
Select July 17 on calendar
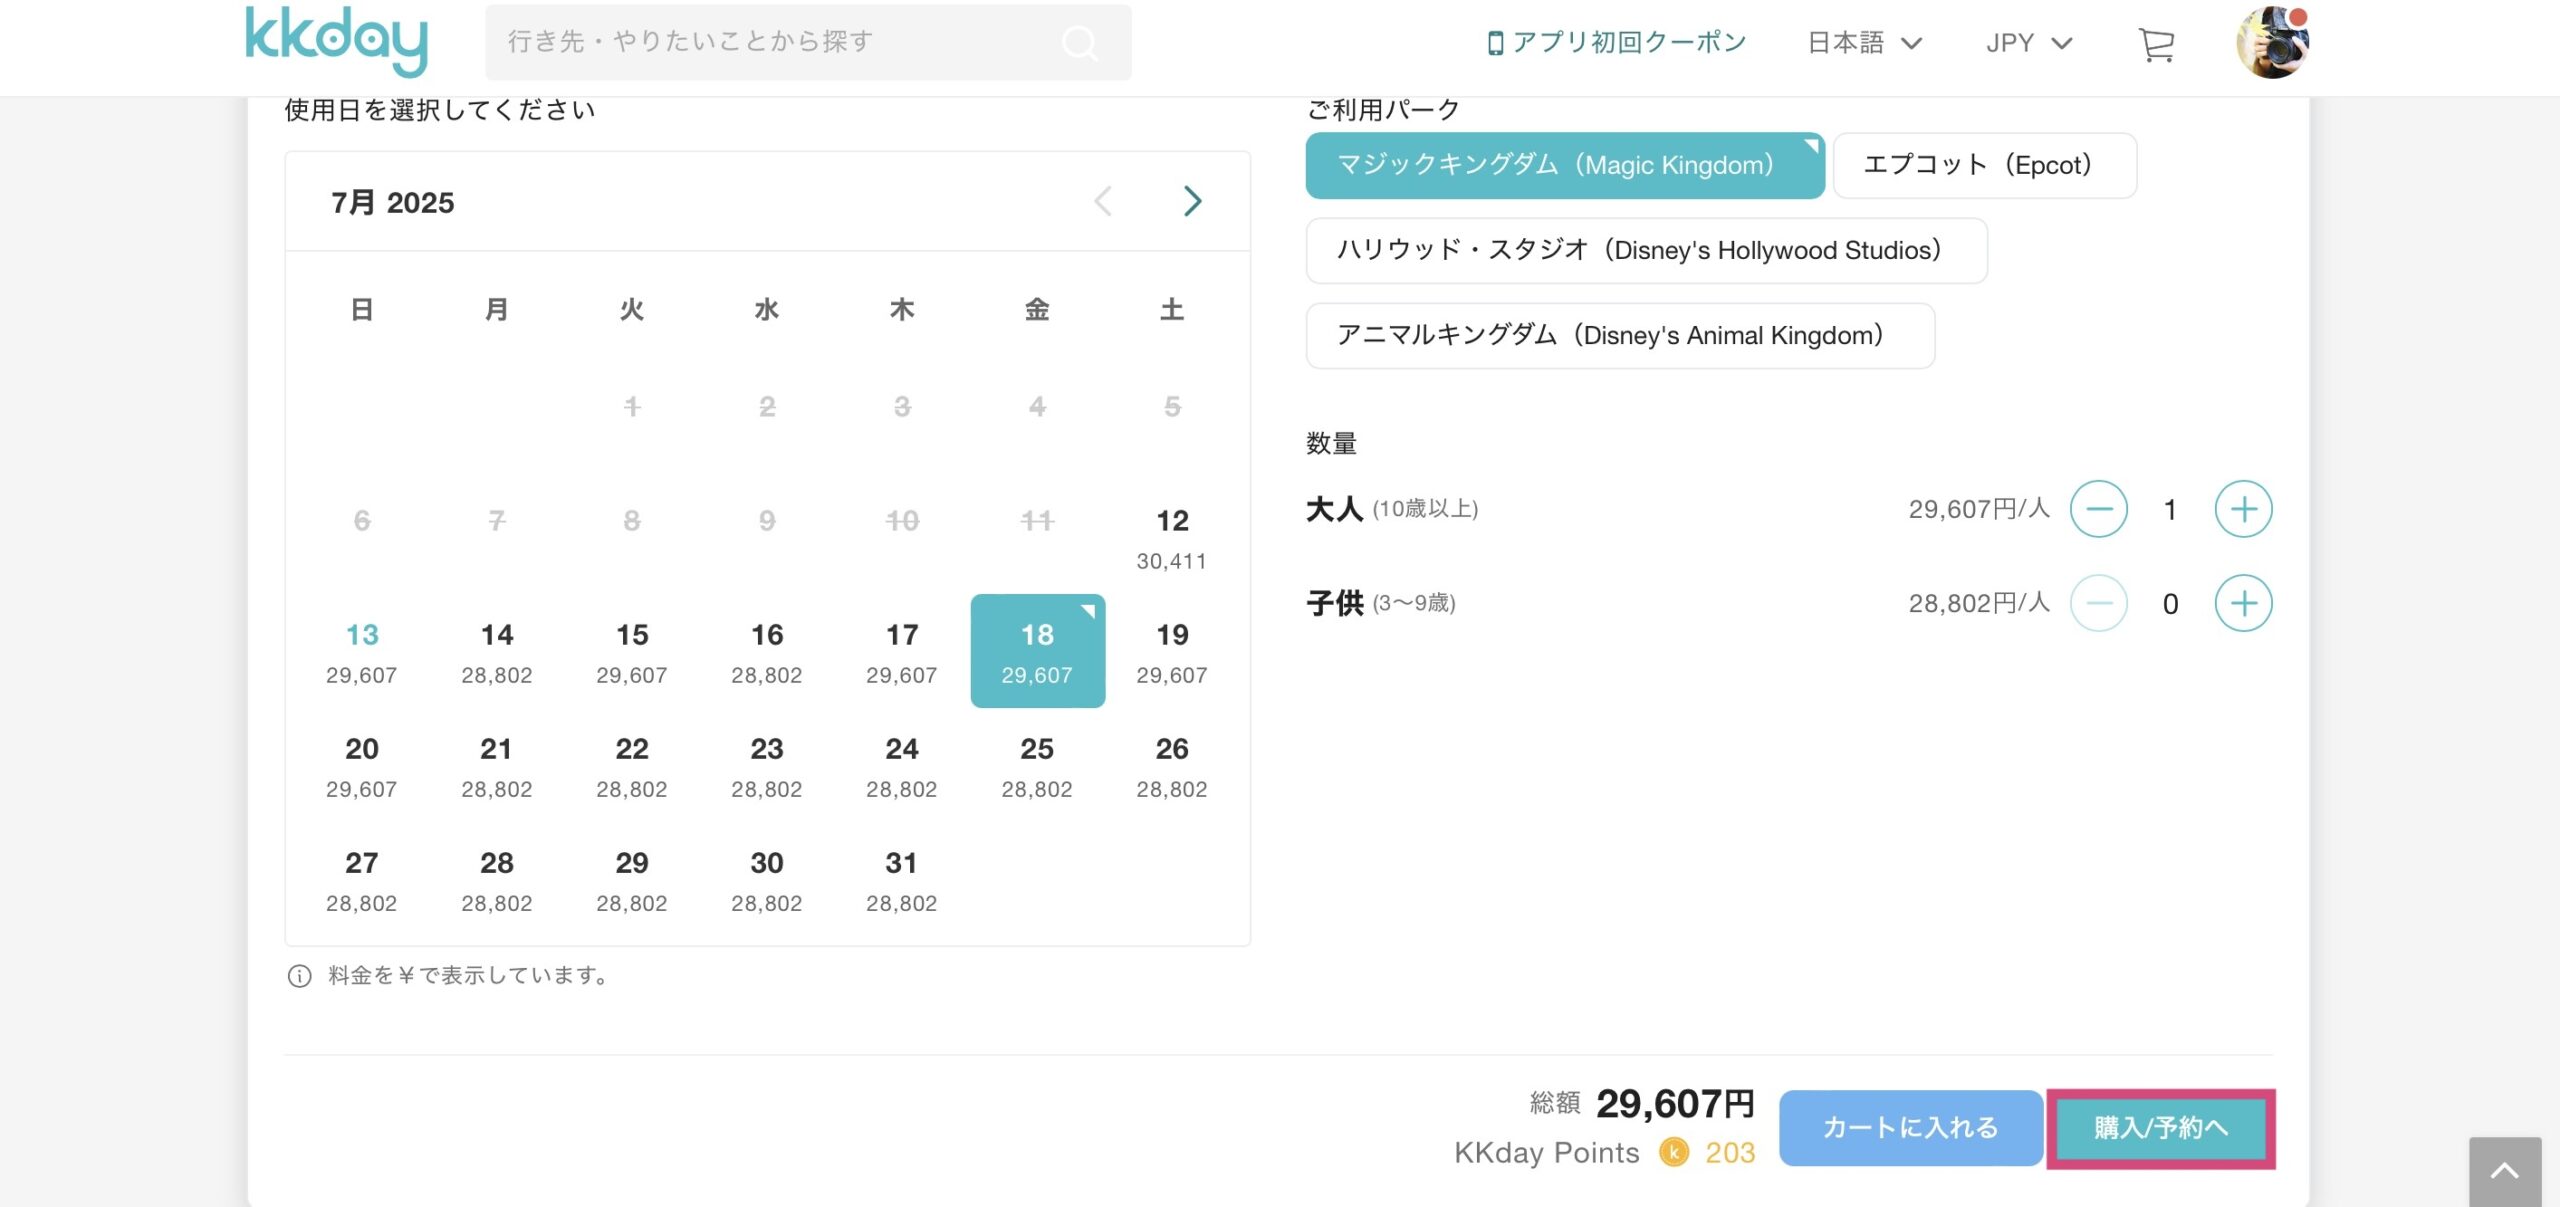click(902, 652)
